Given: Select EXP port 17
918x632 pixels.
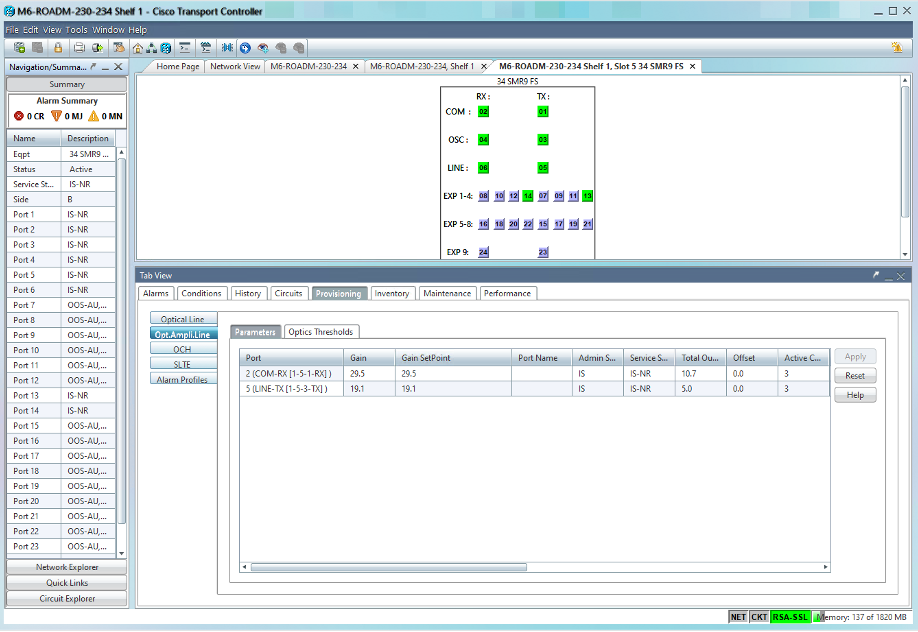Looking at the screenshot, I should [559, 224].
